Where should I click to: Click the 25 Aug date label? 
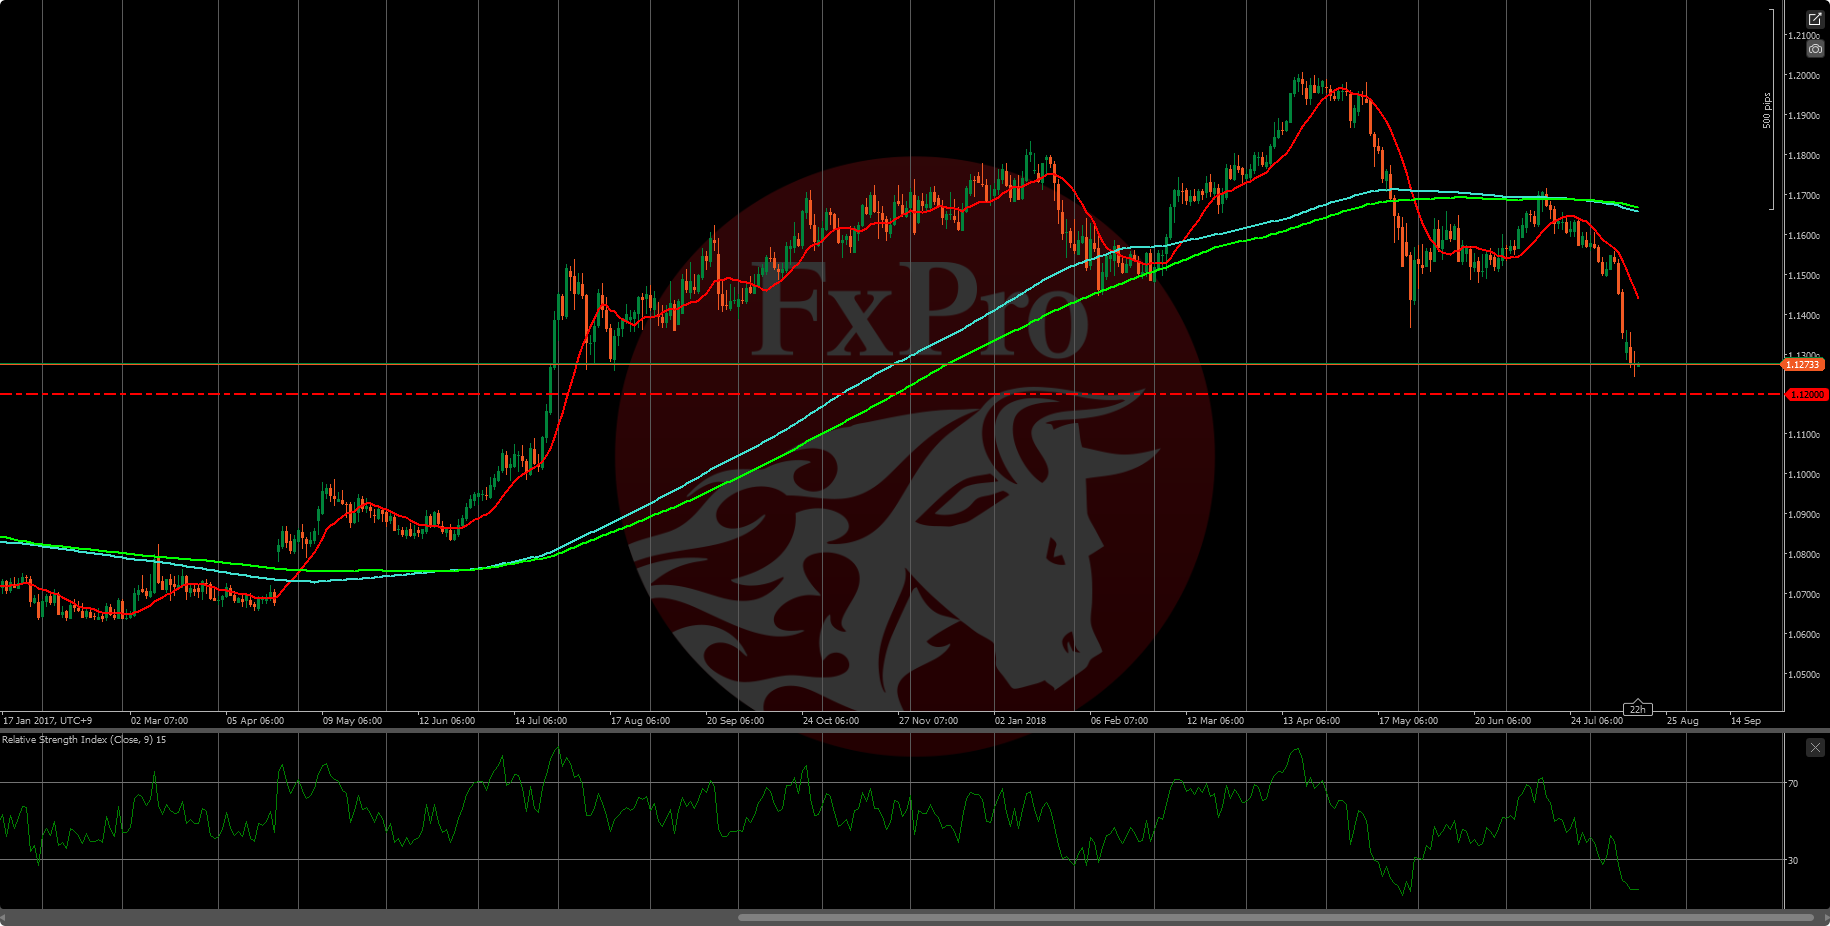1682,720
